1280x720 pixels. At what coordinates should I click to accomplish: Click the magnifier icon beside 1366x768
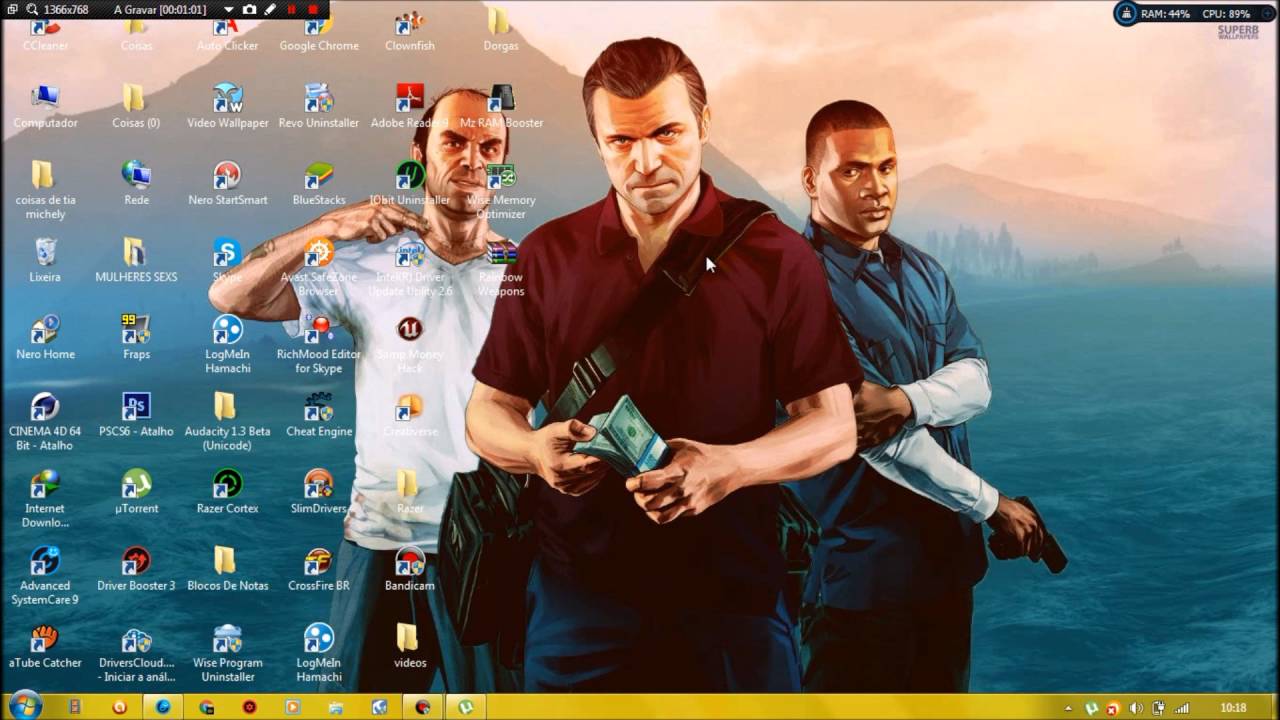(x=33, y=9)
